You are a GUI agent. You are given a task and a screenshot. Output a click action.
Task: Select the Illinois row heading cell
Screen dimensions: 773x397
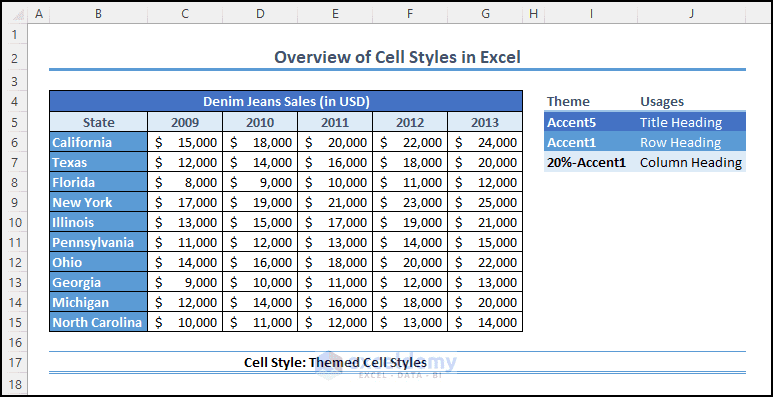99,222
